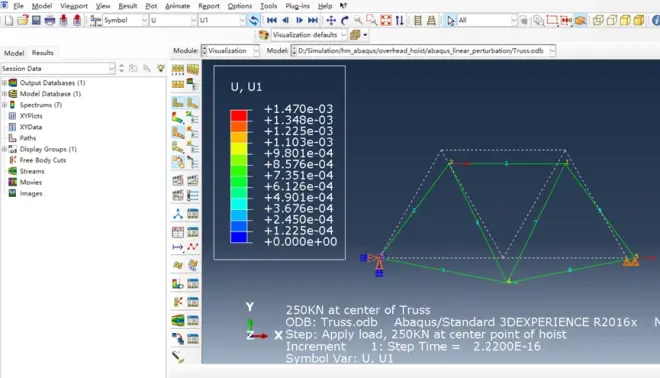660x378 pixels.
Task: Expand the Display Groups tree node
Action: tap(5, 149)
